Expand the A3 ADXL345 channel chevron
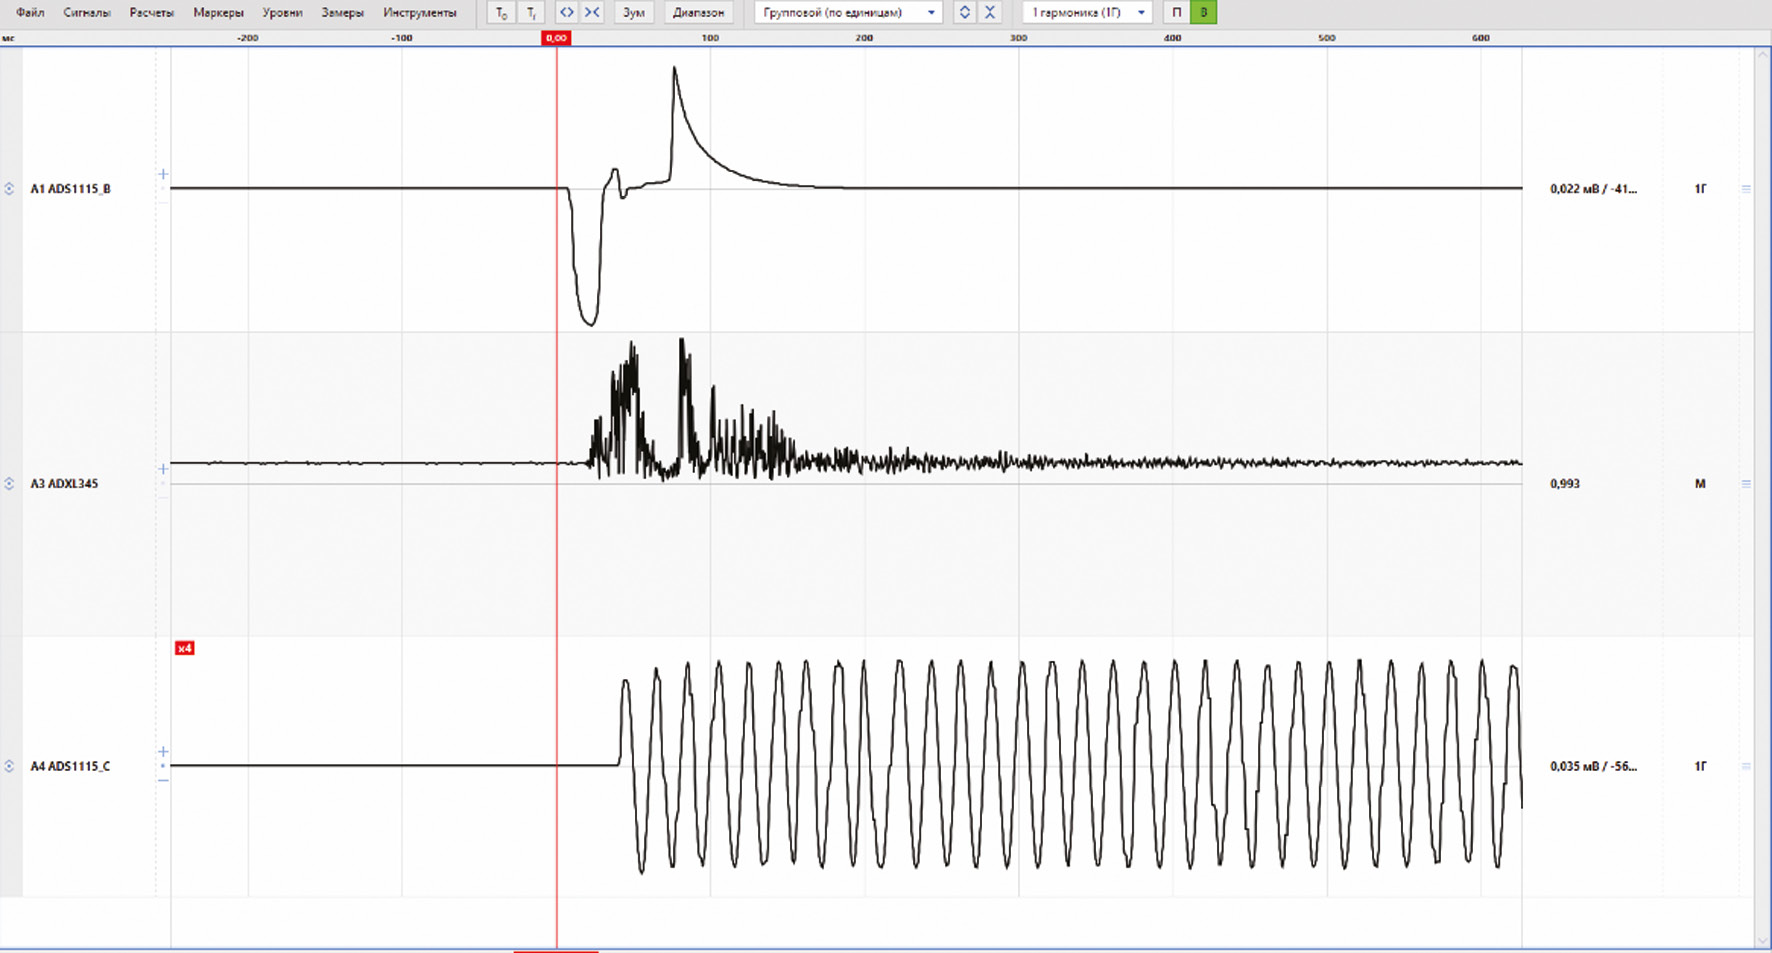This screenshot has width=1772, height=953. (x=9, y=483)
